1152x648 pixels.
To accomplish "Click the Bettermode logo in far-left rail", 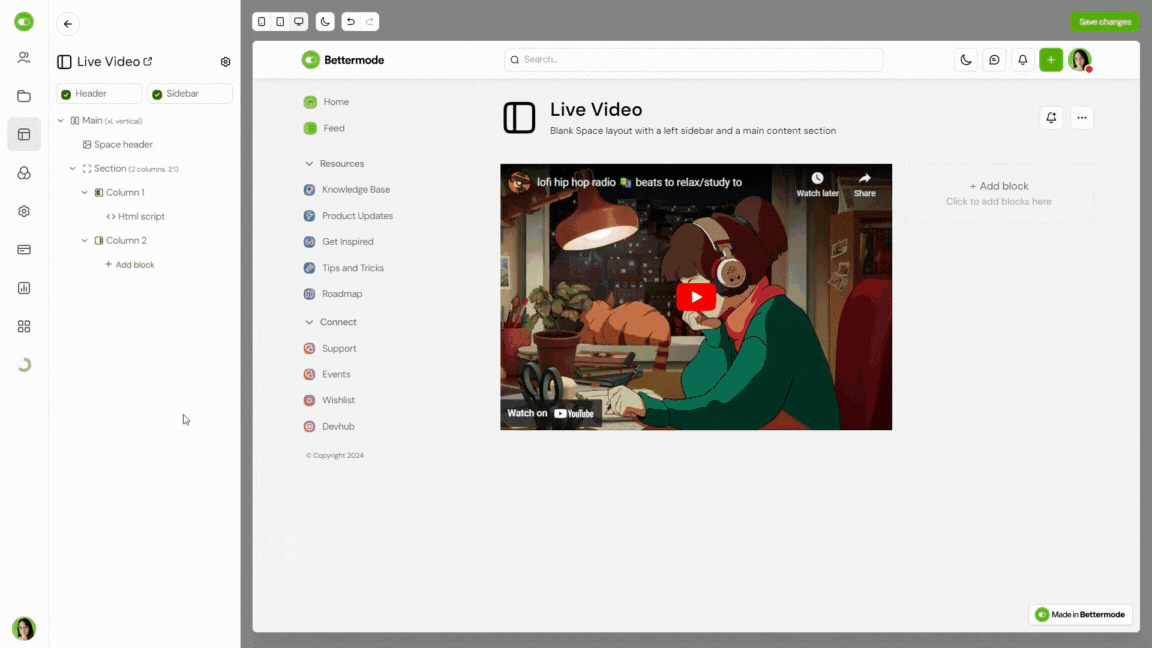I will pos(24,22).
